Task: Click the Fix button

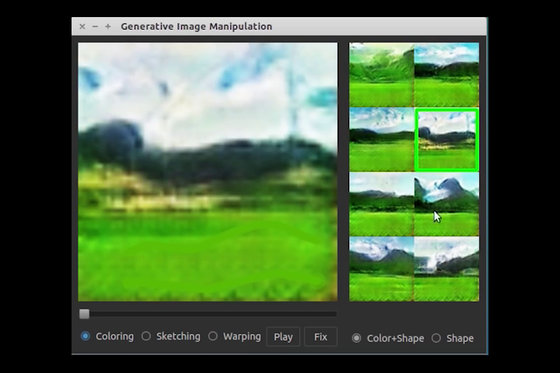Action: tap(320, 337)
